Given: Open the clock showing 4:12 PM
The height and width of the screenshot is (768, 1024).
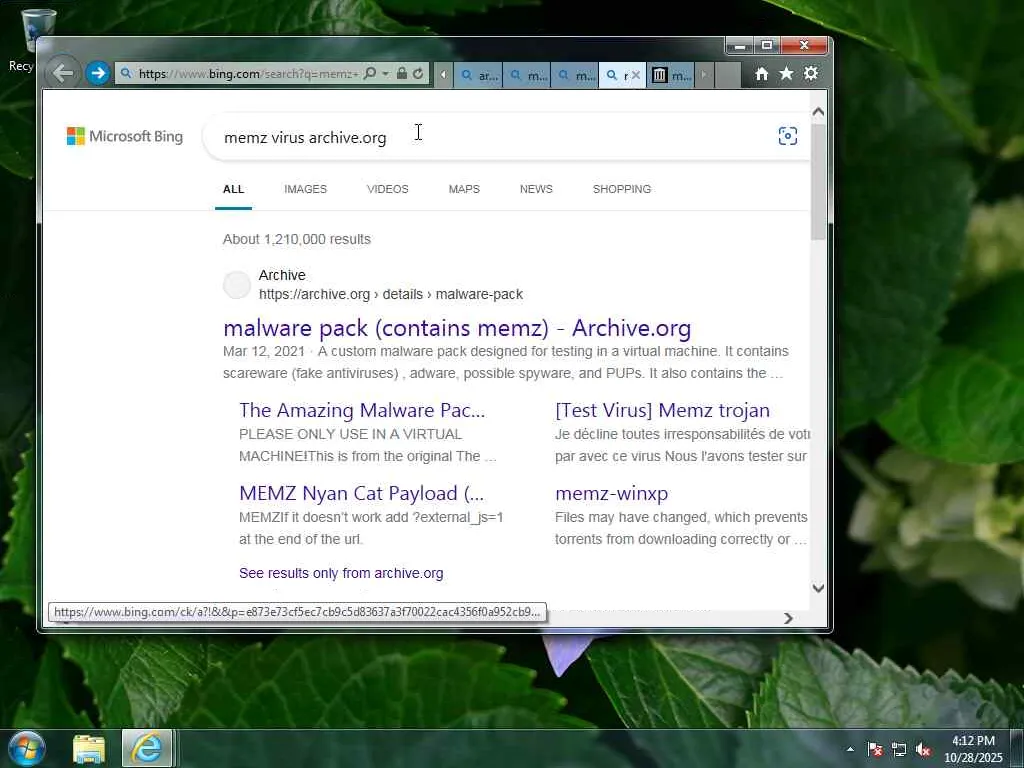Looking at the screenshot, I should (973, 749).
